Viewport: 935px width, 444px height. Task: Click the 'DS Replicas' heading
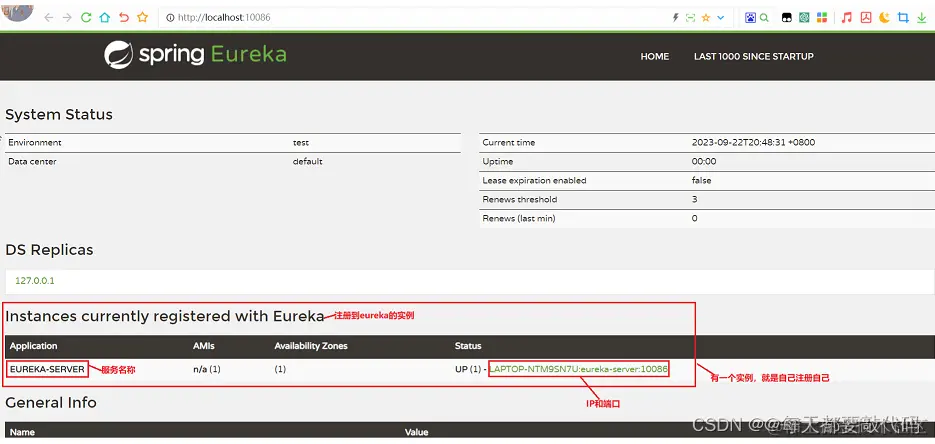(x=49, y=250)
